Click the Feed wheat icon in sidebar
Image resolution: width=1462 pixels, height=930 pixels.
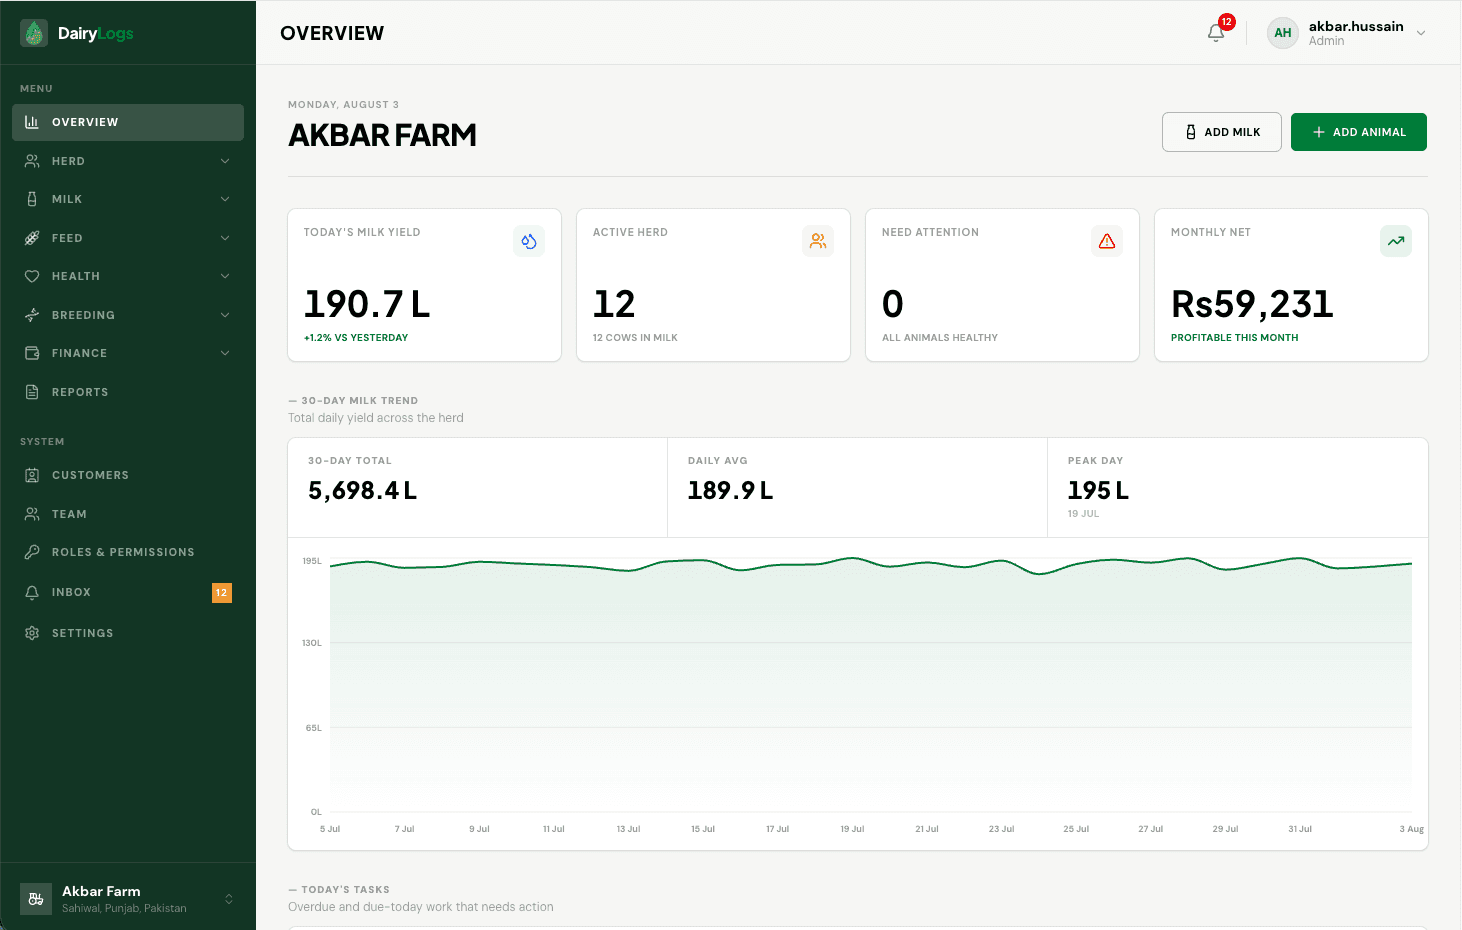(x=32, y=238)
